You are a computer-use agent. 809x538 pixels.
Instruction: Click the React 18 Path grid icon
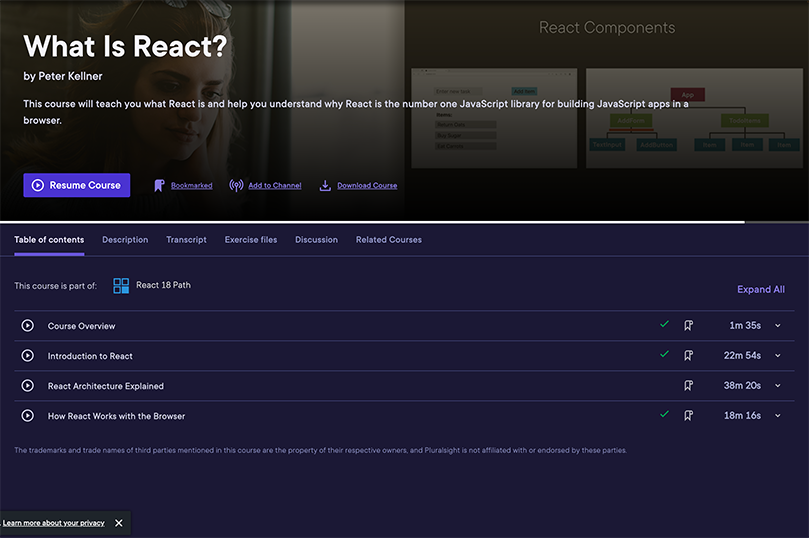121,286
